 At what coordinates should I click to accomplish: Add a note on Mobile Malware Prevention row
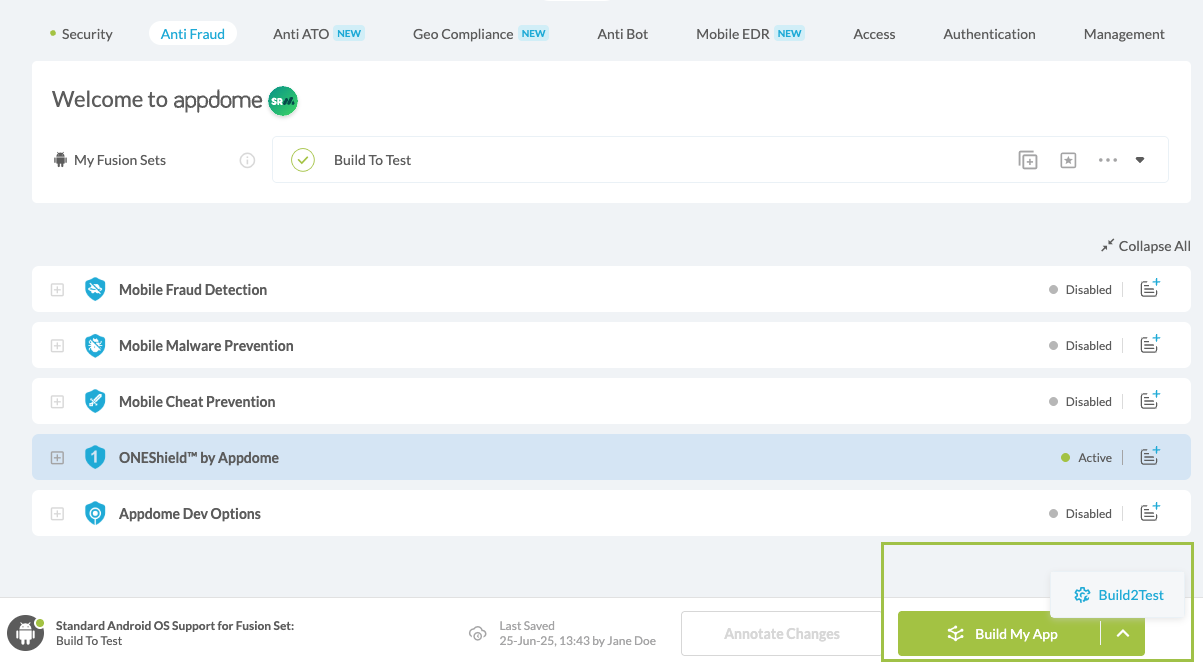click(x=1149, y=345)
